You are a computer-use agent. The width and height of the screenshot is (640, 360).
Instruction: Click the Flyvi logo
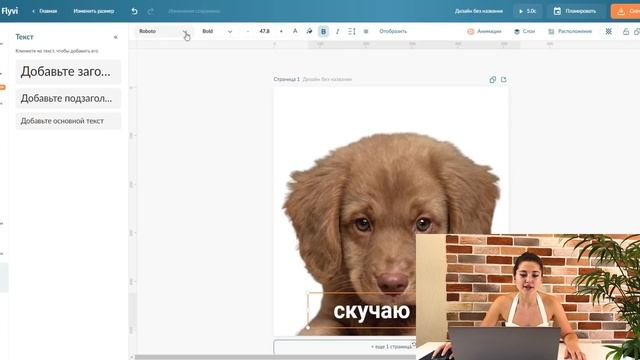[x=9, y=11]
